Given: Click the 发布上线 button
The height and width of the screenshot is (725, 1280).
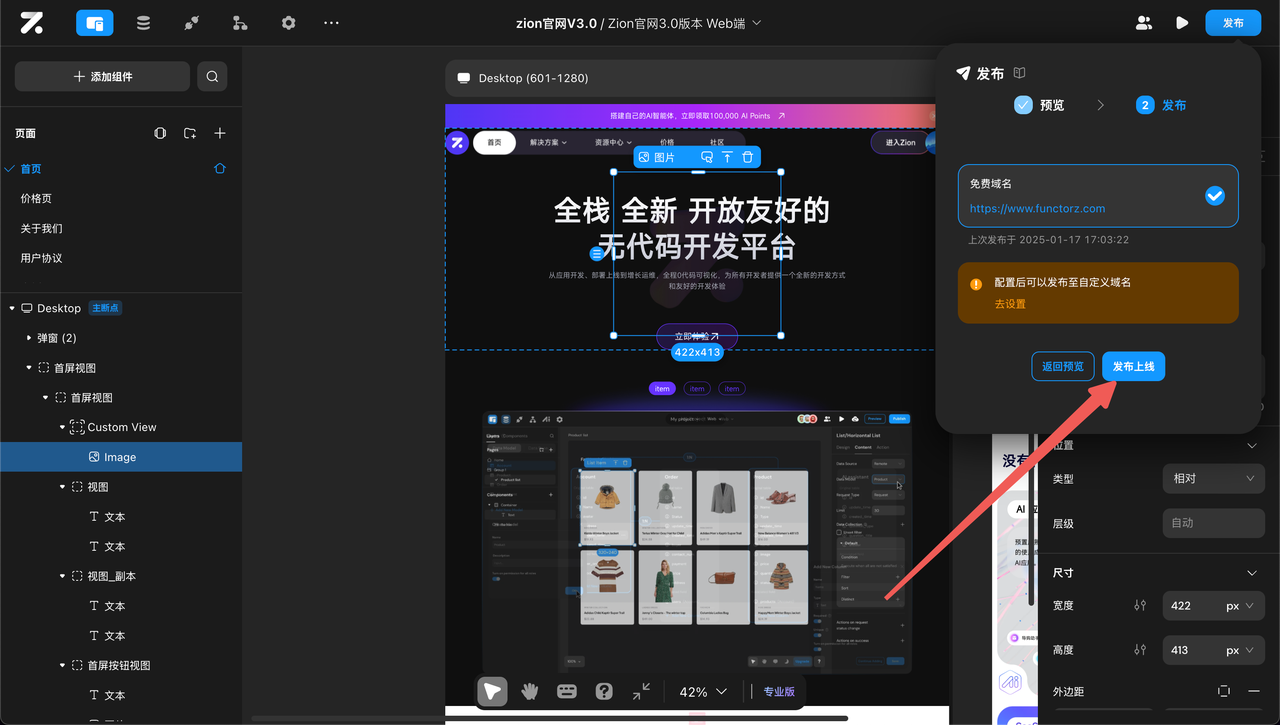Looking at the screenshot, I should (1133, 367).
